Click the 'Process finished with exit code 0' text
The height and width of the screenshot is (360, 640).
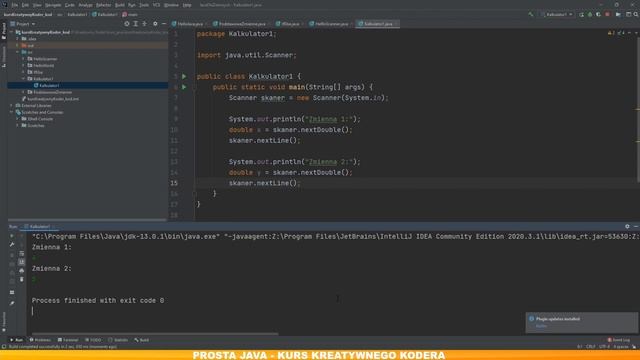tap(98, 300)
